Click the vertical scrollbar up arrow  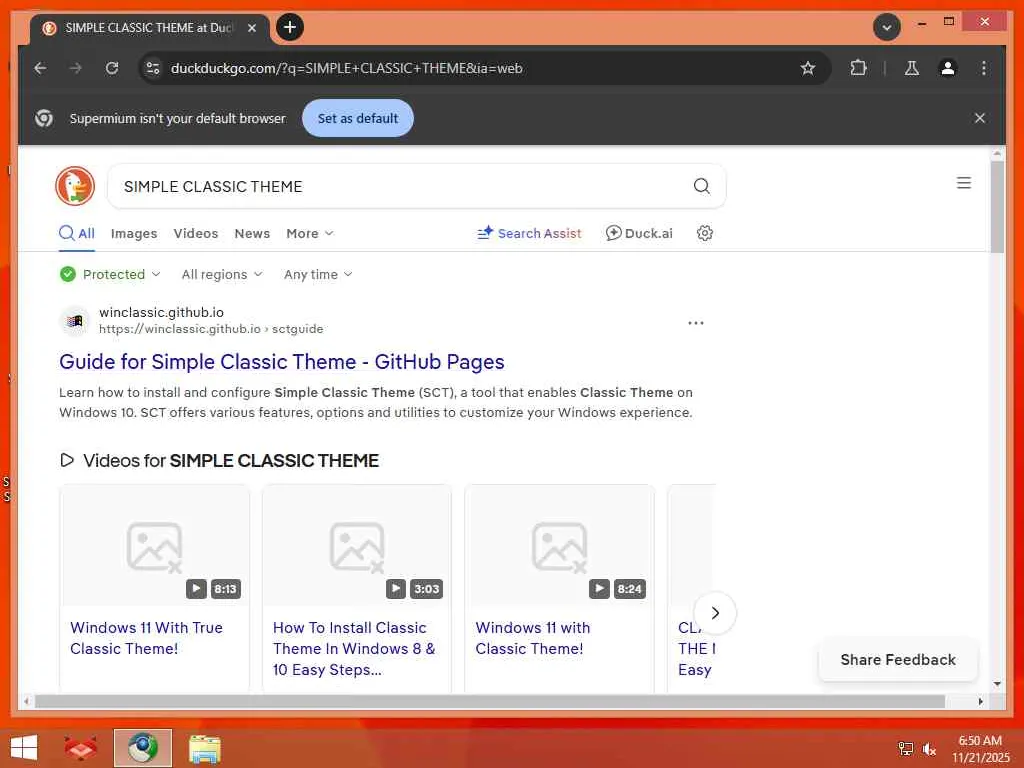997,153
